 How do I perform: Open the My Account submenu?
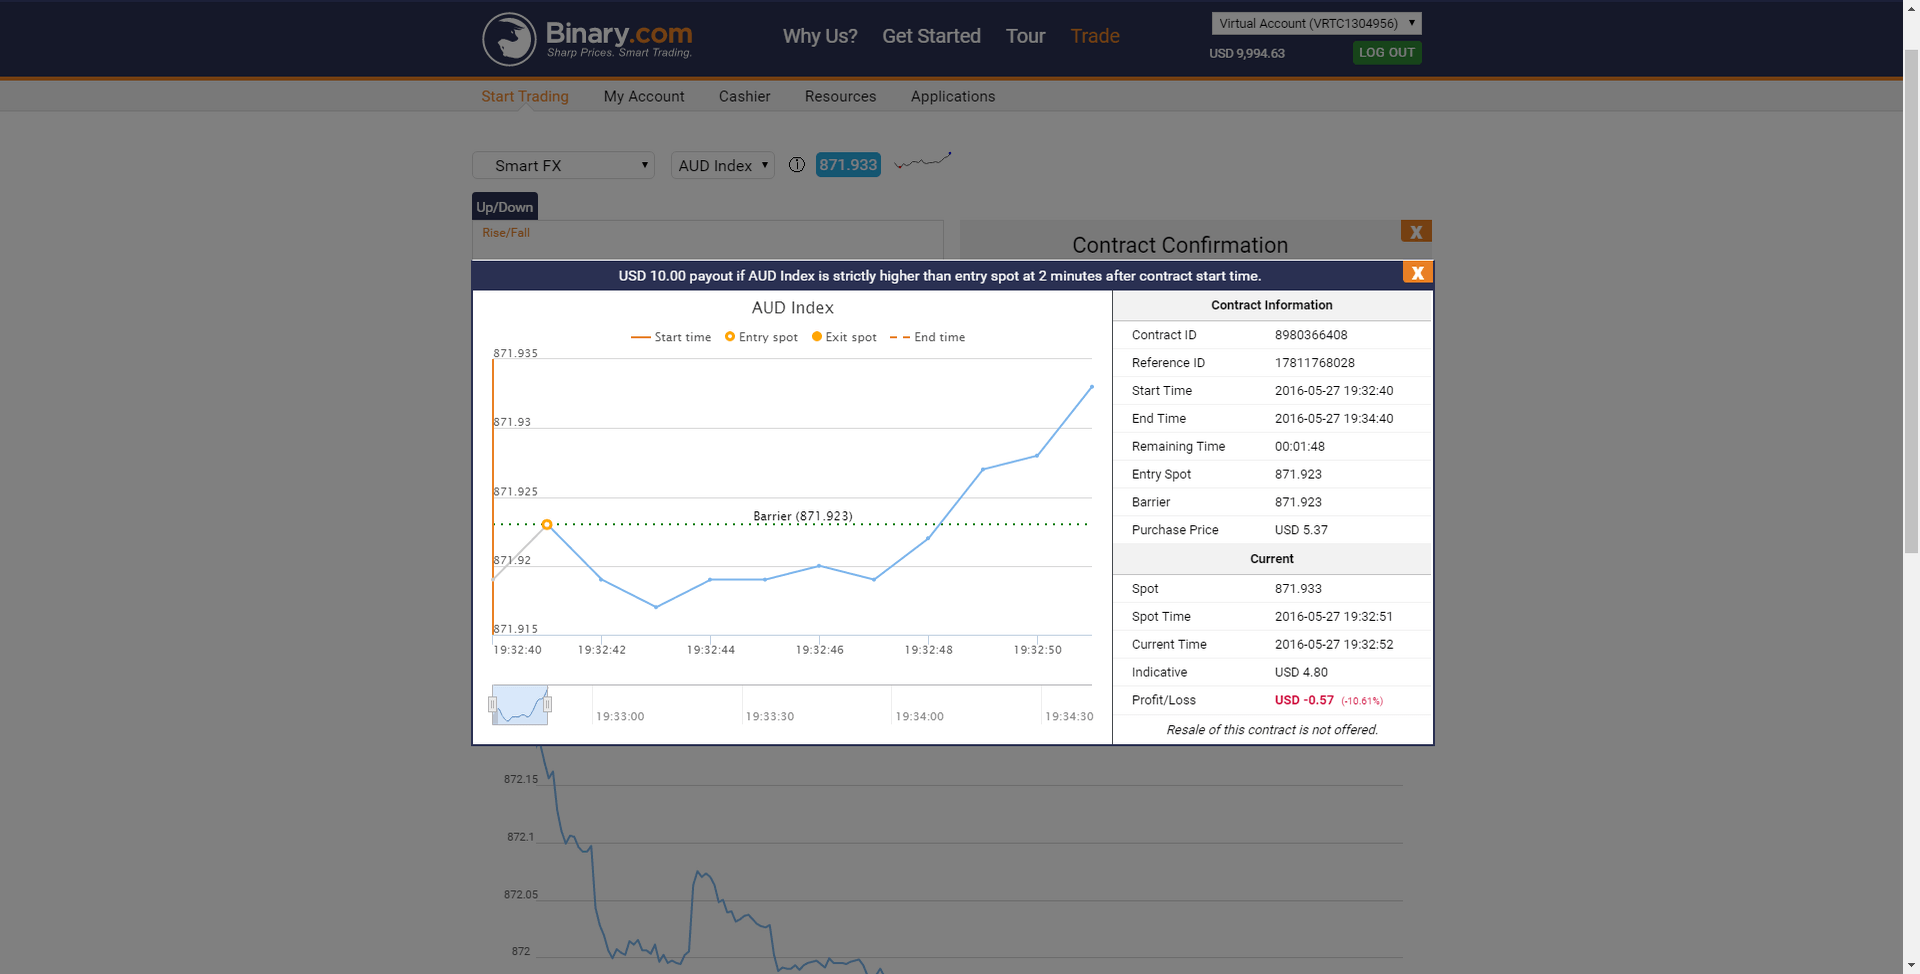coord(644,96)
